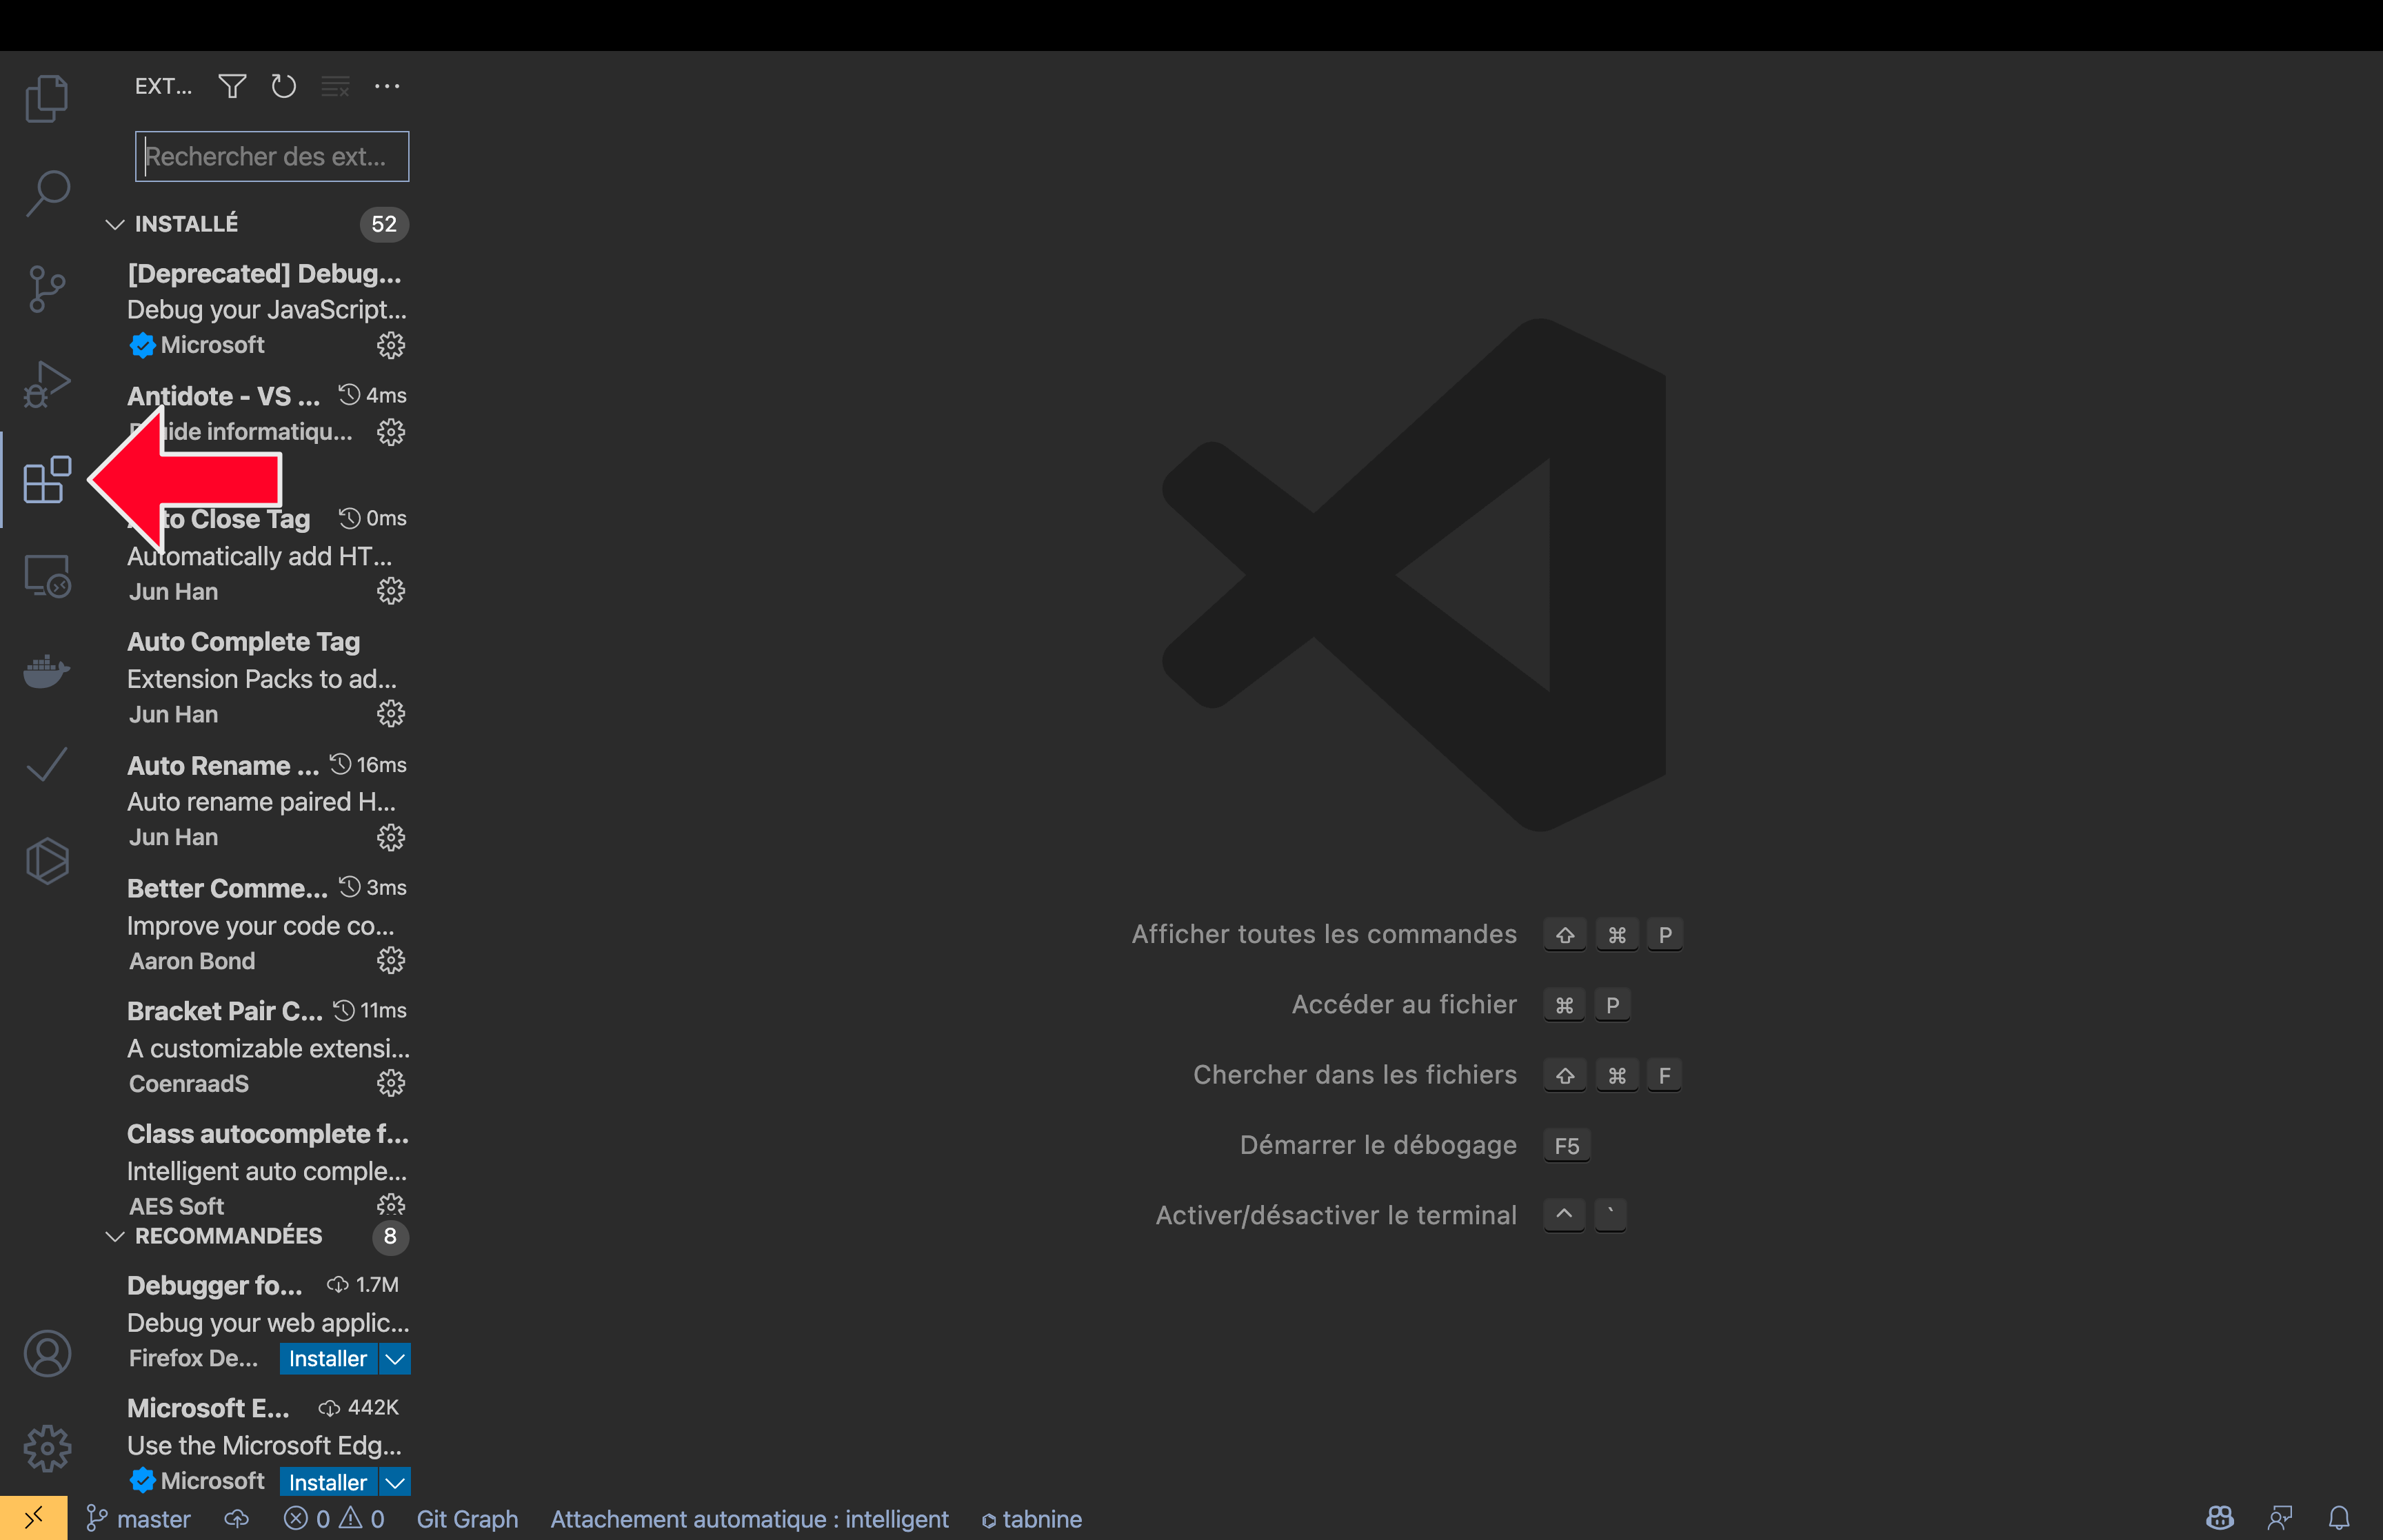This screenshot has height=1540, width=2383.
Task: Open the Search view in activity bar
Action: coord(47,193)
